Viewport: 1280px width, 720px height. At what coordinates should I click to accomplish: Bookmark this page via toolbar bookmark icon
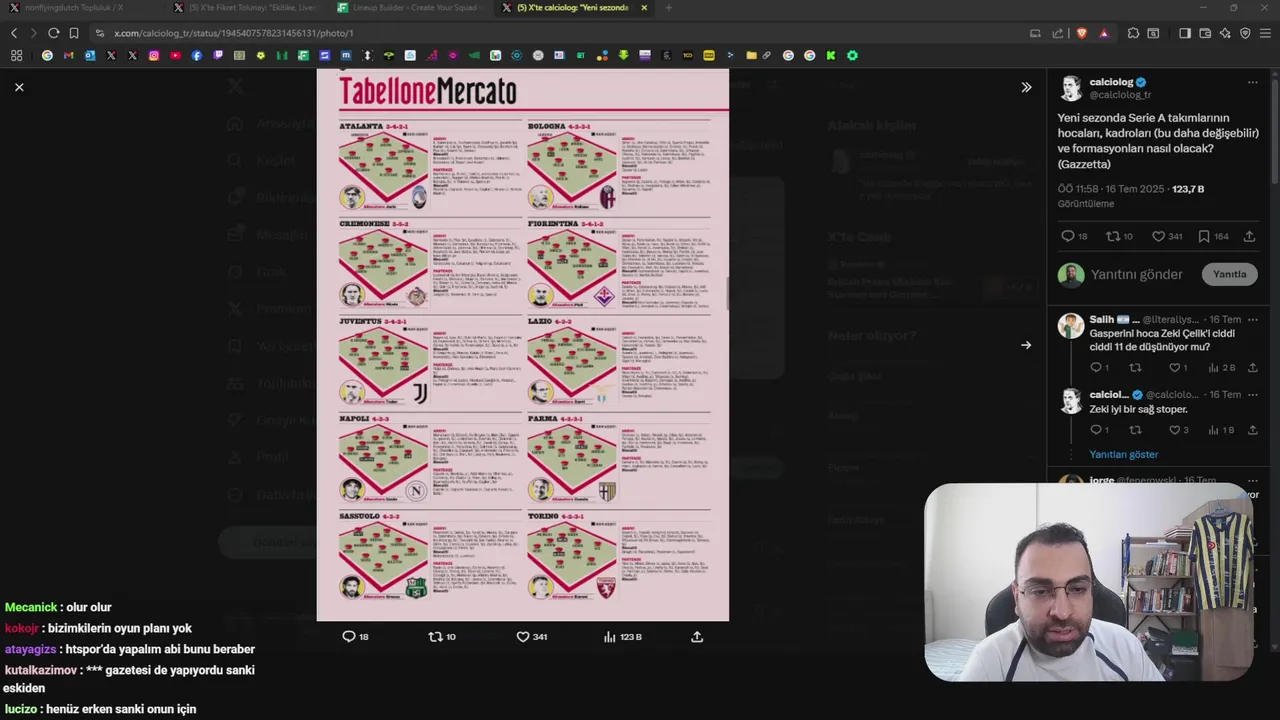click(x=74, y=33)
